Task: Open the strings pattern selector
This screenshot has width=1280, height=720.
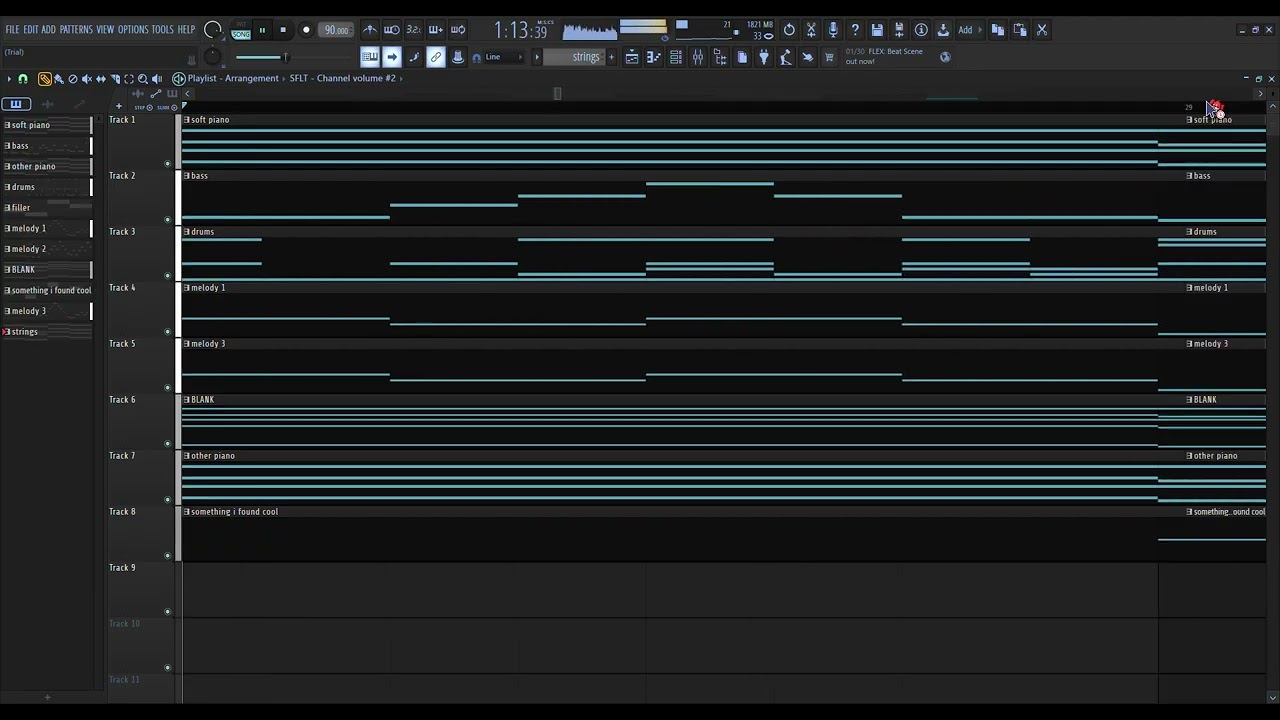Action: pyautogui.click(x=574, y=57)
